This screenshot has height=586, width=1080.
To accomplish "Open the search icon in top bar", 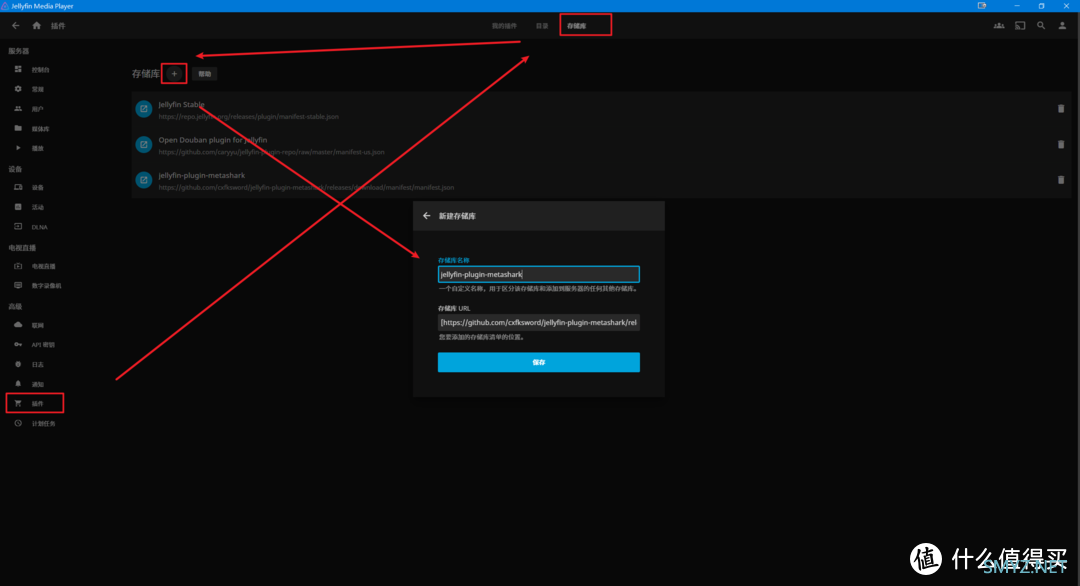I will (x=1041, y=25).
